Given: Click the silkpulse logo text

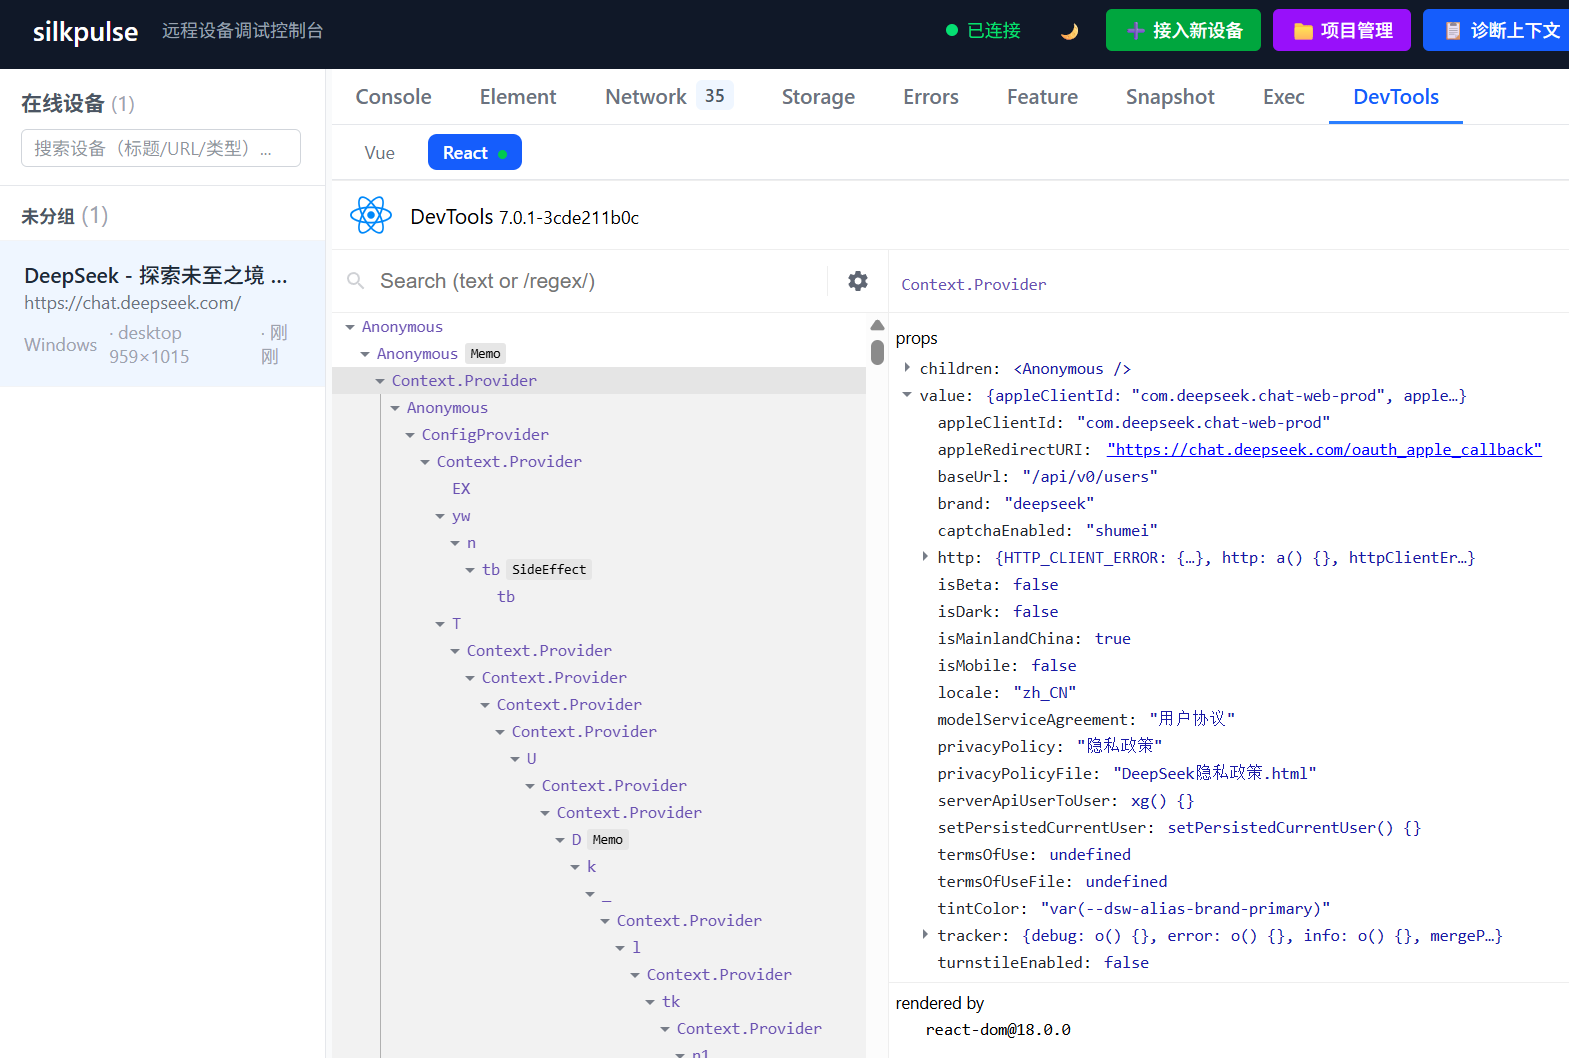Looking at the screenshot, I should [x=85, y=31].
